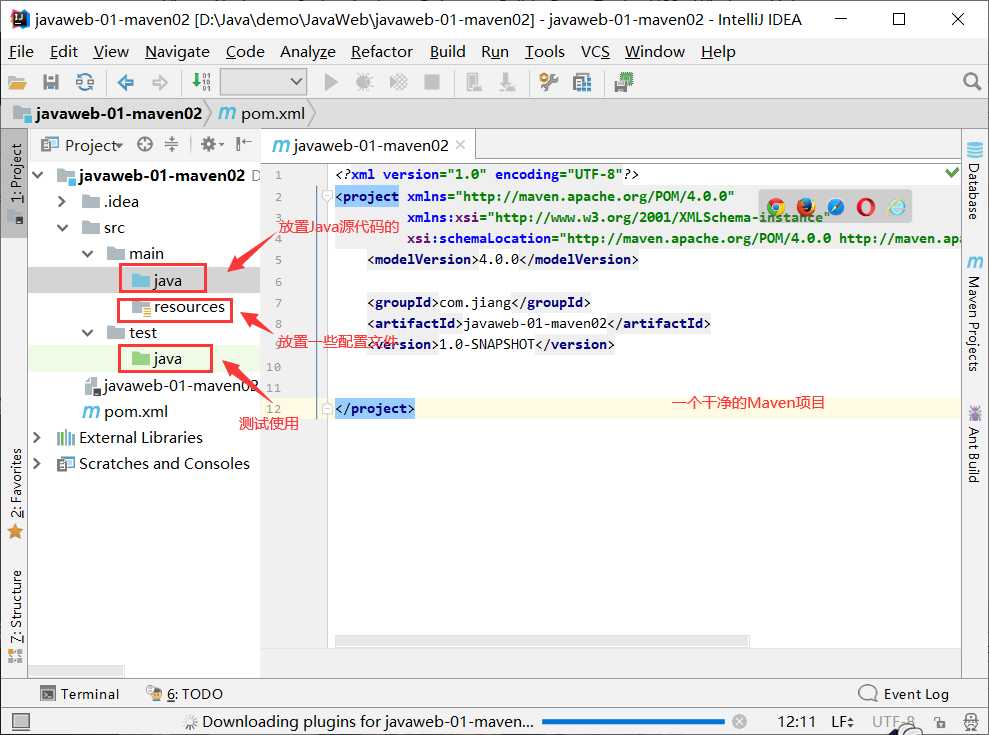The height and width of the screenshot is (735, 989).
Task: Click the Settings wrench icon in toolbar
Action: tap(548, 82)
